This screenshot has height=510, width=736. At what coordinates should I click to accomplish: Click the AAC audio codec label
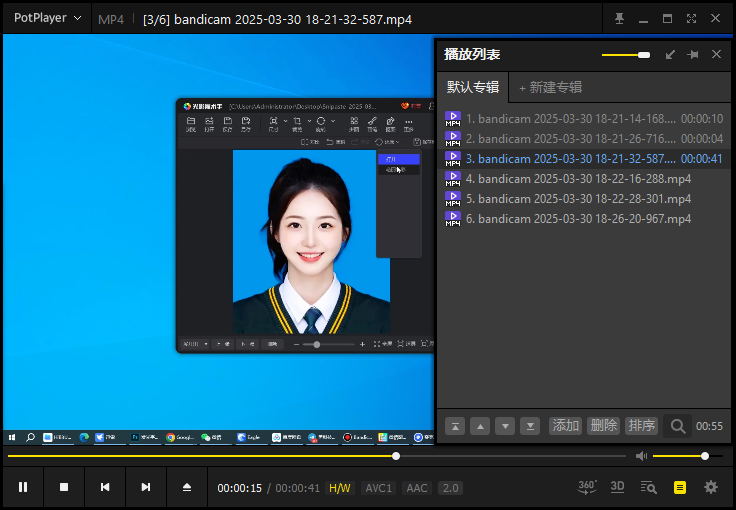coord(417,488)
